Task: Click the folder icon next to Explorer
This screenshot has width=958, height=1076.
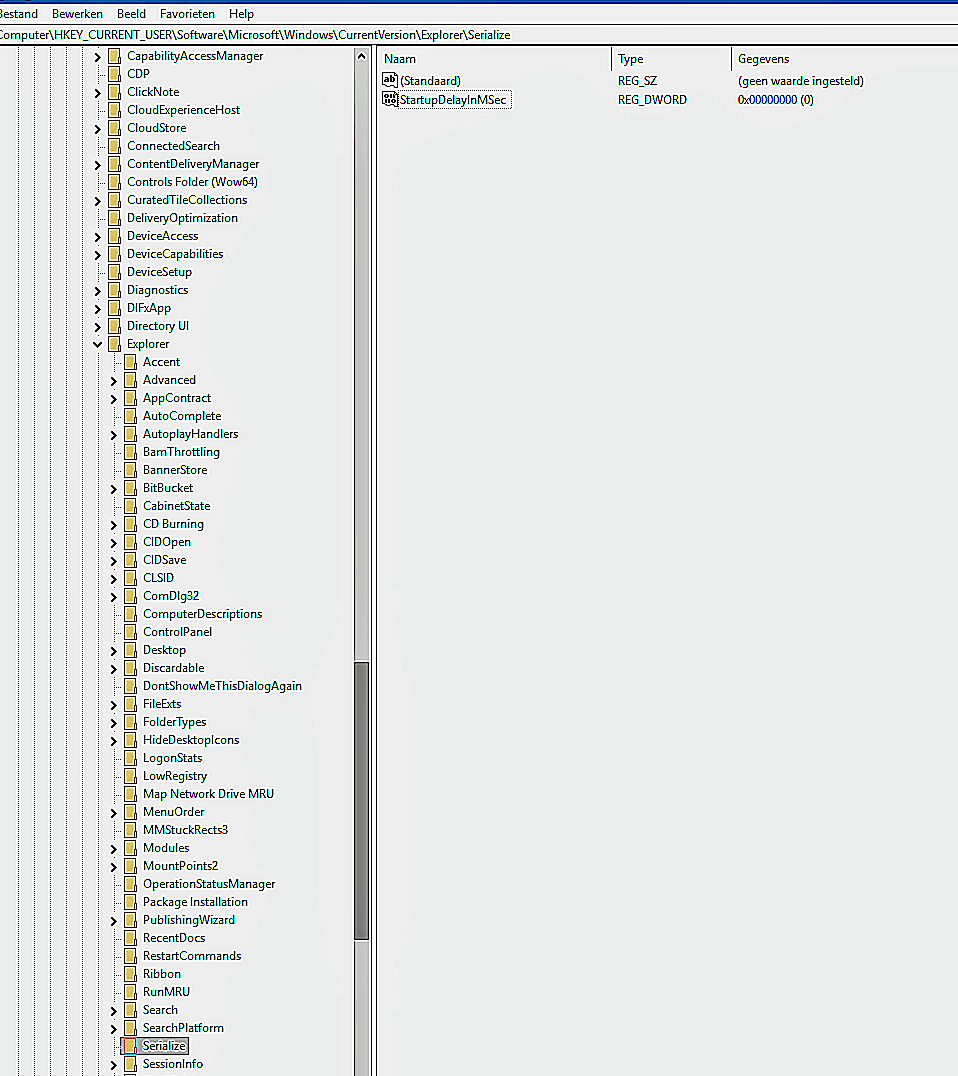Action: coord(115,344)
